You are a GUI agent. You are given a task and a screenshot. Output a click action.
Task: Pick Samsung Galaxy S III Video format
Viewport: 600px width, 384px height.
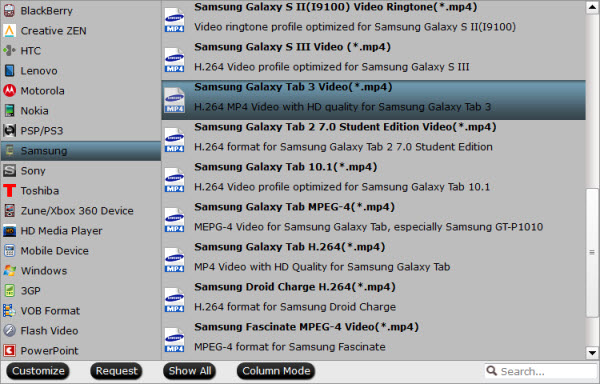(x=373, y=57)
